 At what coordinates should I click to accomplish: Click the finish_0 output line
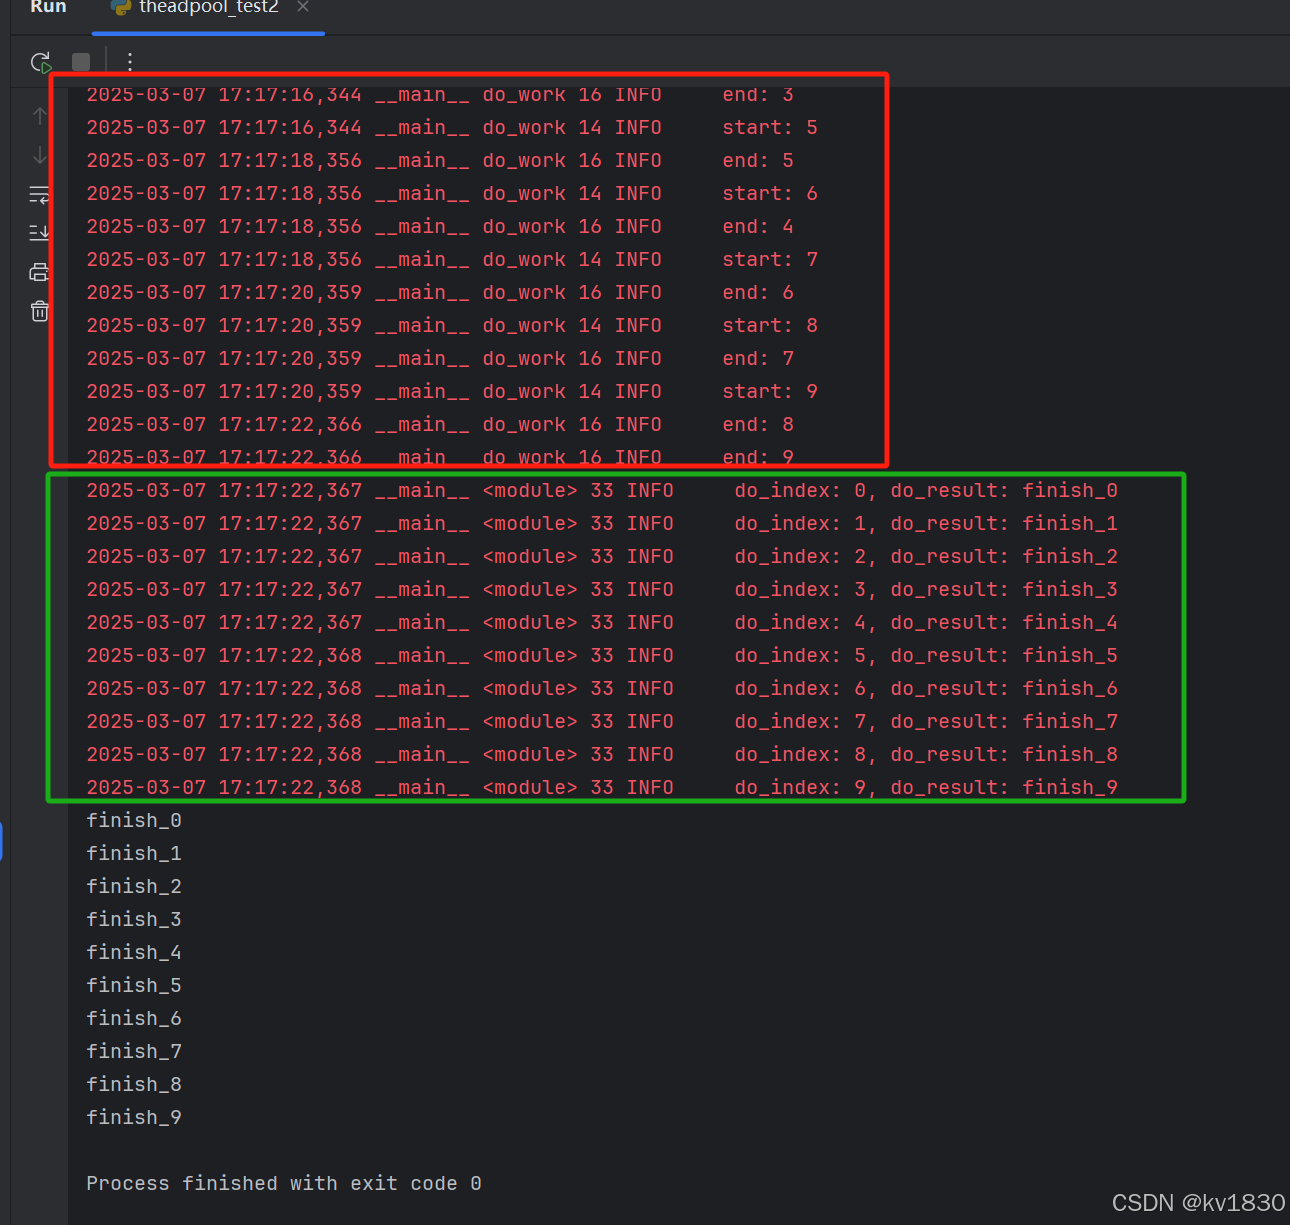[x=133, y=819]
